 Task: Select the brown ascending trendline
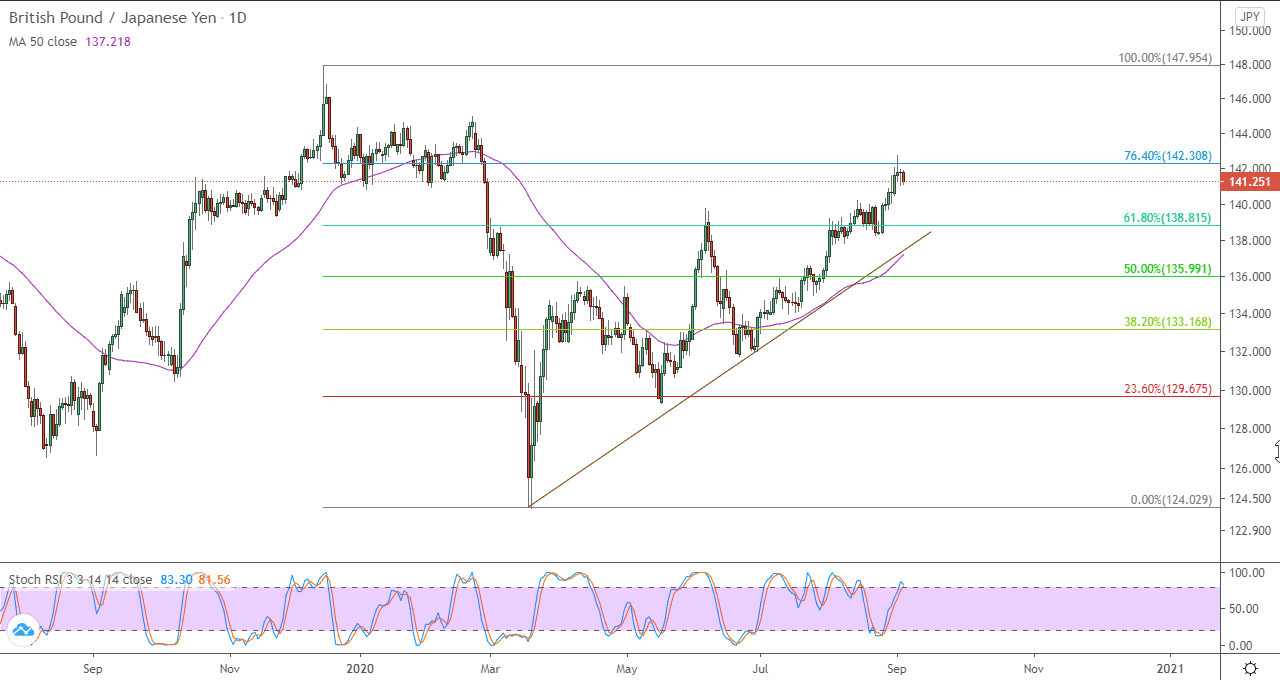[730, 369]
